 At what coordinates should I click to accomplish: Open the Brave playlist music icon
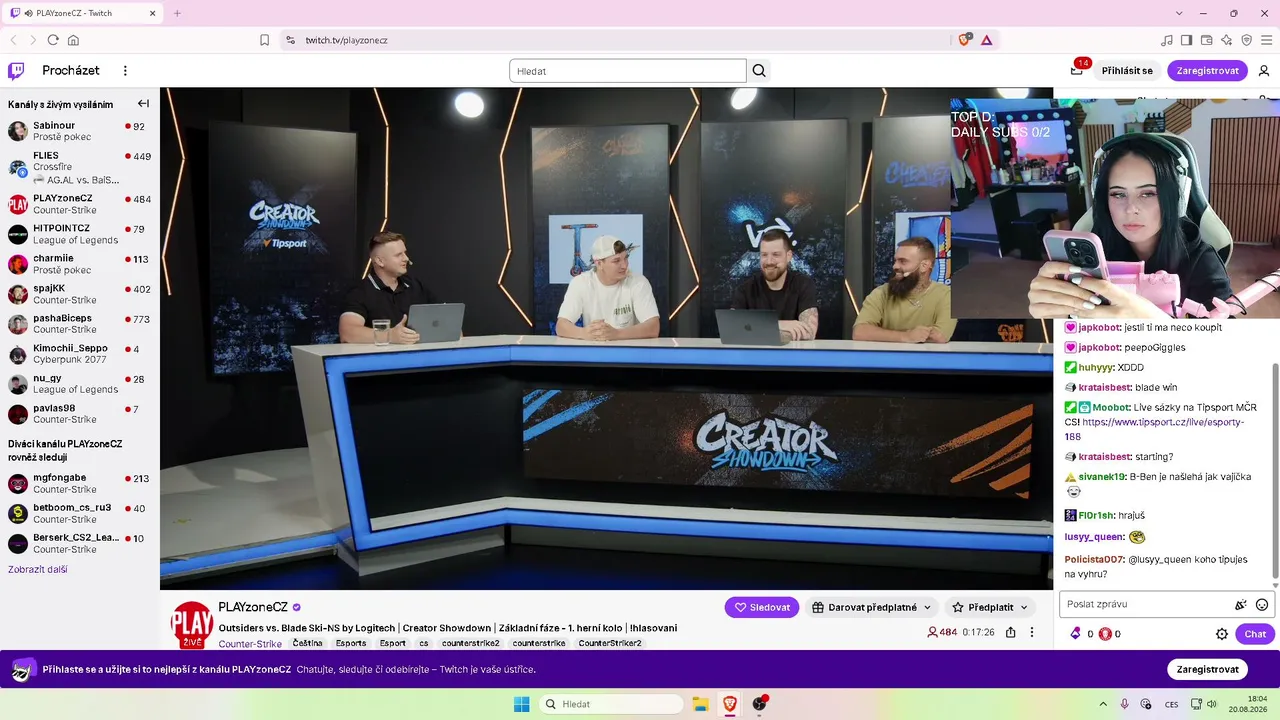click(1166, 40)
